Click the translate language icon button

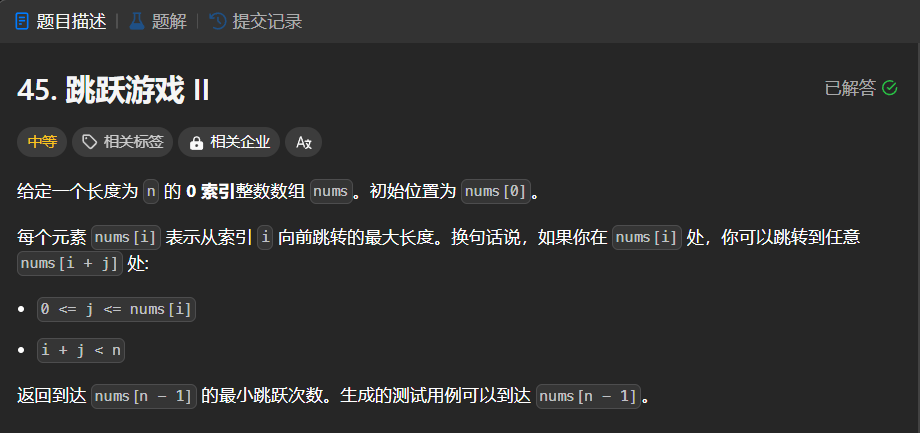click(303, 142)
